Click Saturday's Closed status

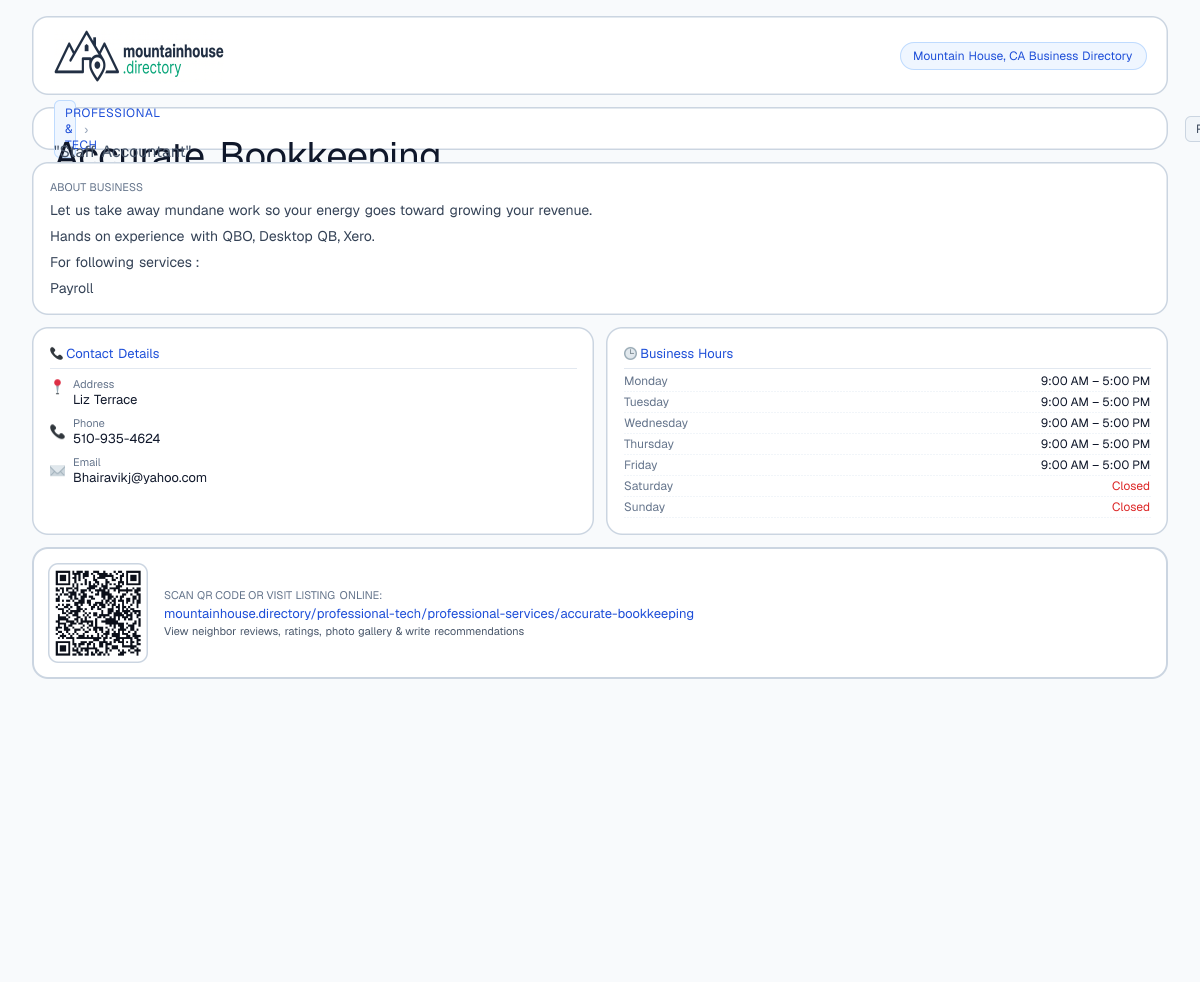[1131, 486]
